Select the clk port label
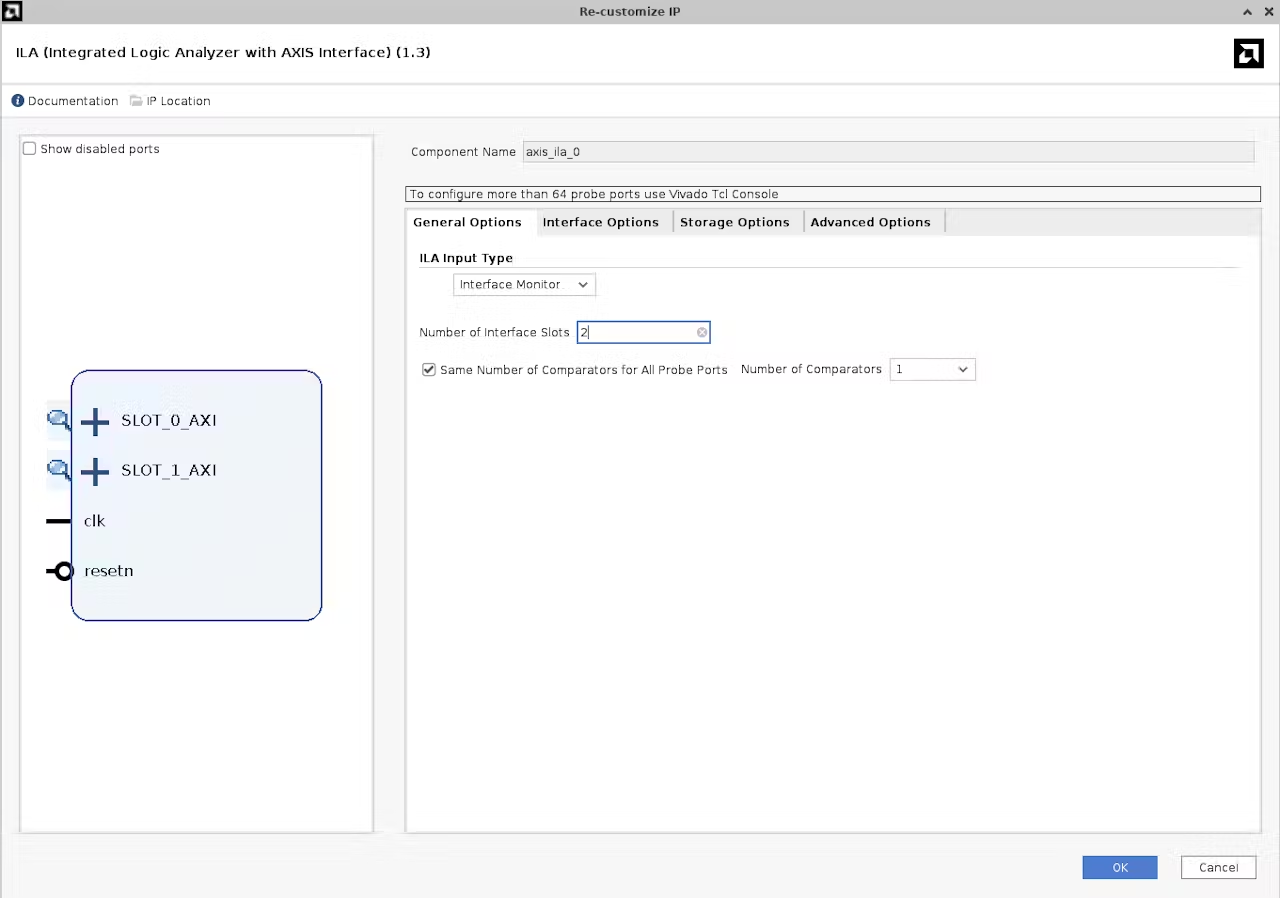The height and width of the screenshot is (898, 1280). coord(95,521)
